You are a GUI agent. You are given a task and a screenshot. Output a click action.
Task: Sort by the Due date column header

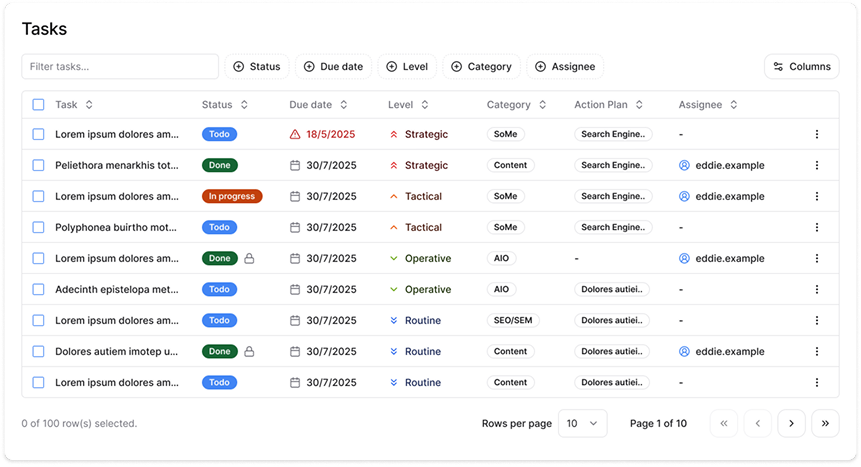[x=318, y=104]
